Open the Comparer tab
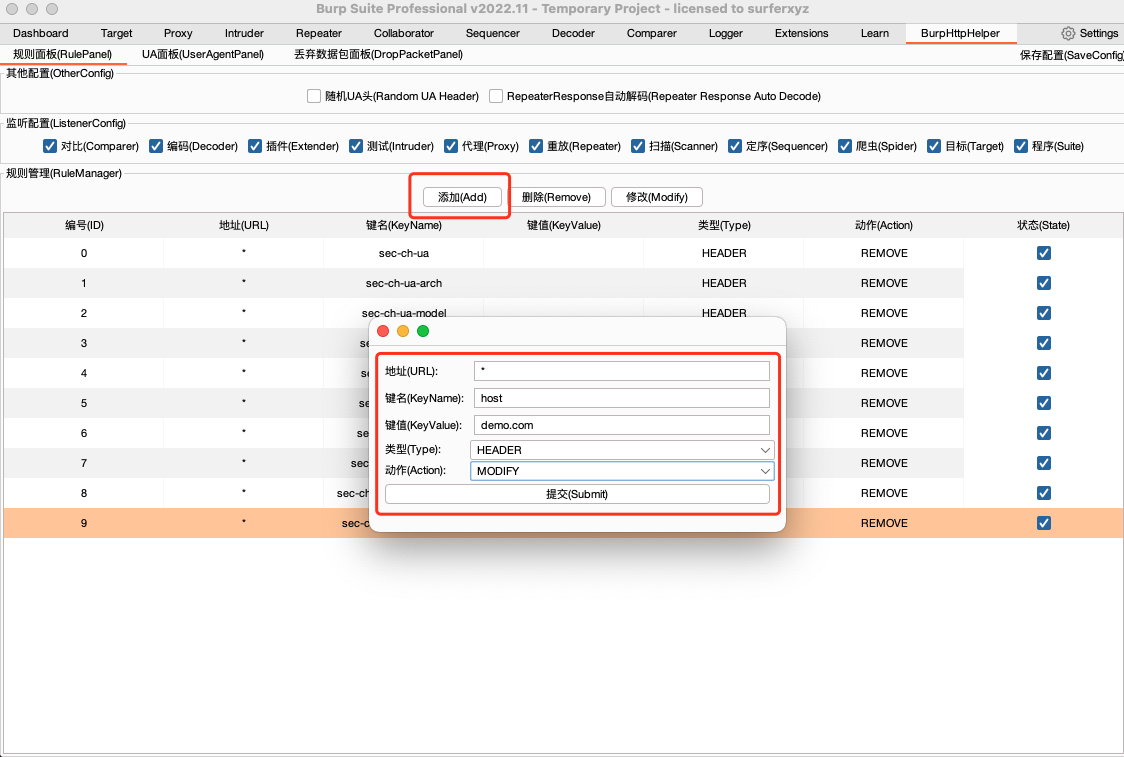This screenshot has width=1124, height=757. pos(652,33)
